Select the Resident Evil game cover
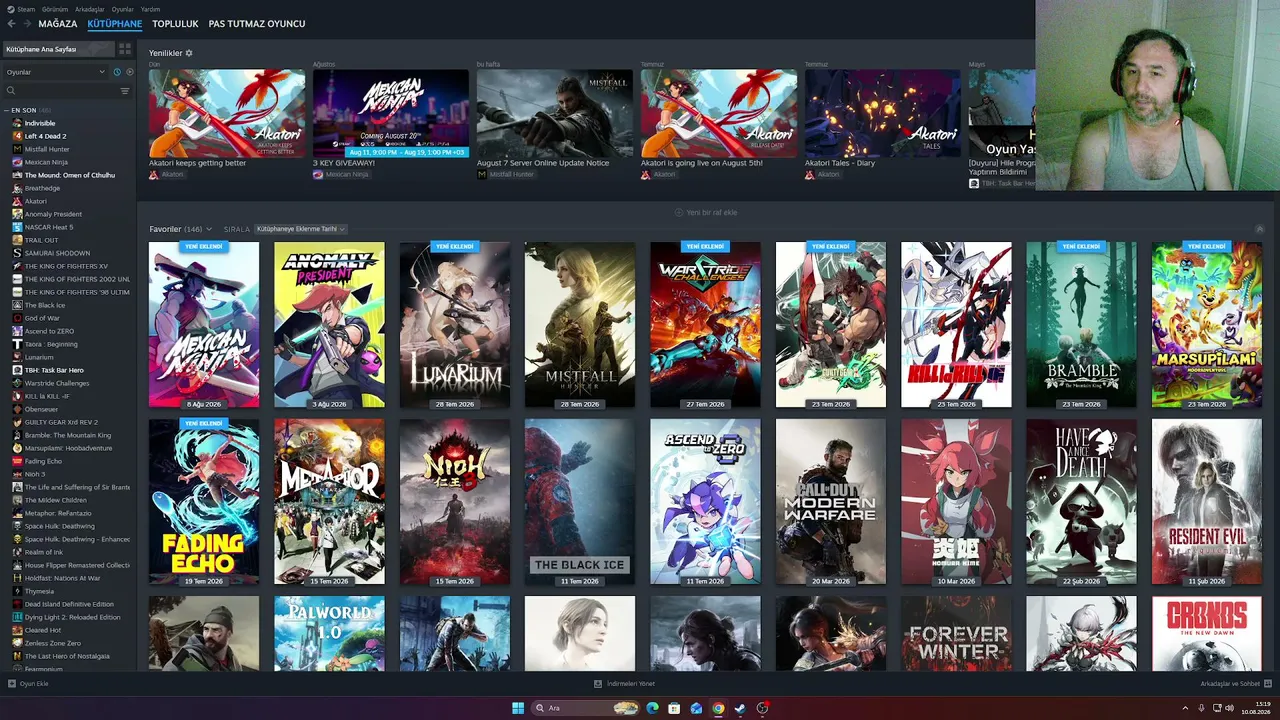1280x720 pixels. (1207, 502)
